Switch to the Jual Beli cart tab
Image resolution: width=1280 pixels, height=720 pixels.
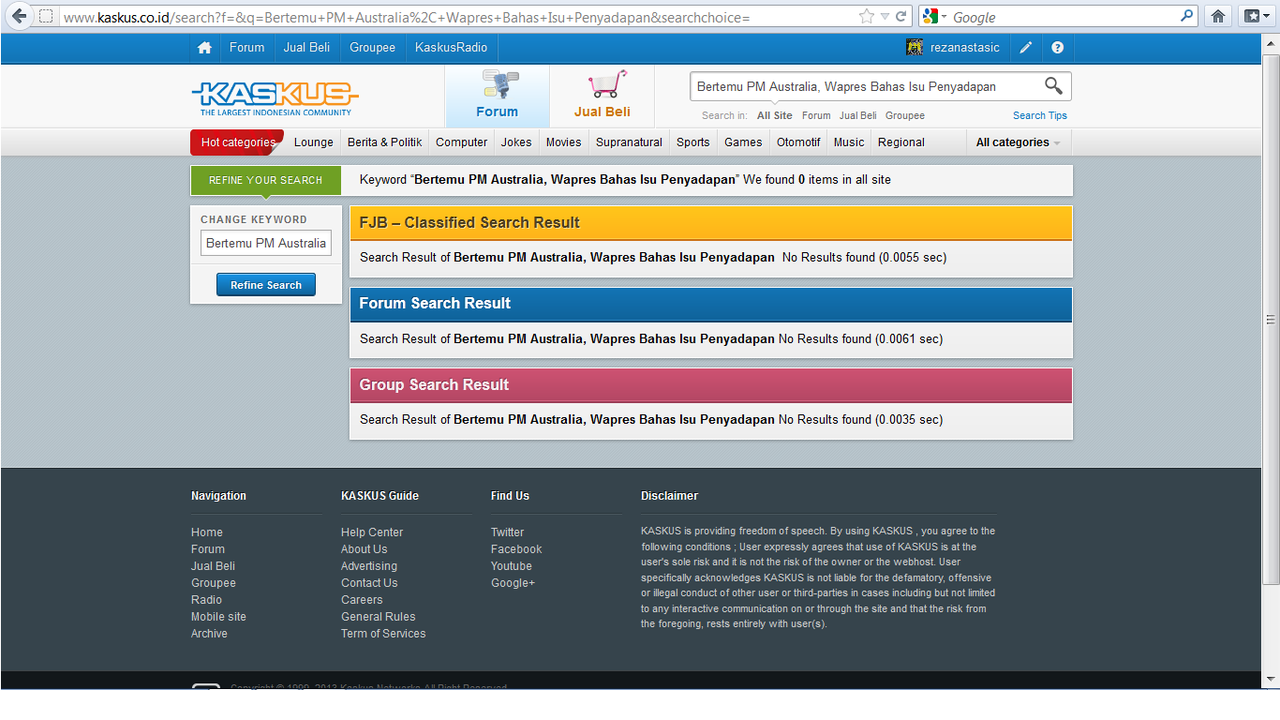coord(602,96)
